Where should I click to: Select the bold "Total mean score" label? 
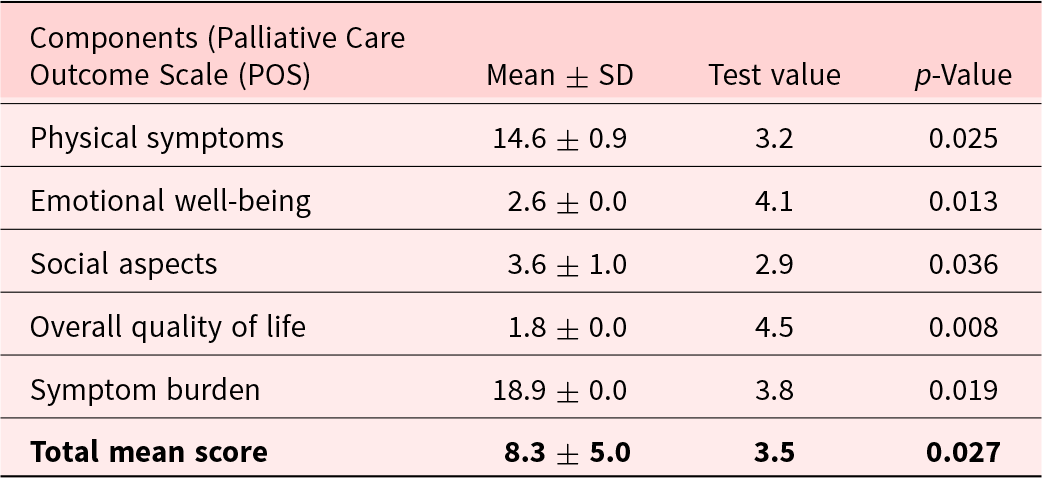pyautogui.click(x=149, y=452)
